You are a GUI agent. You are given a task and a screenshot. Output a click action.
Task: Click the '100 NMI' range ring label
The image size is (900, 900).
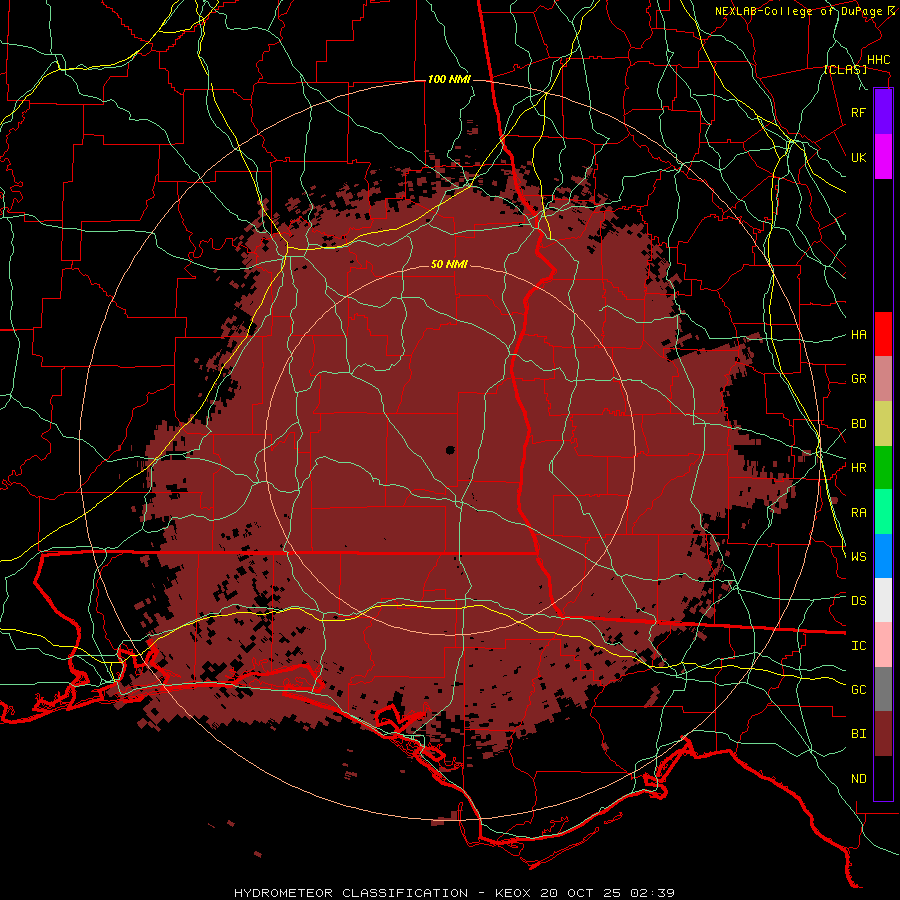[x=449, y=79]
